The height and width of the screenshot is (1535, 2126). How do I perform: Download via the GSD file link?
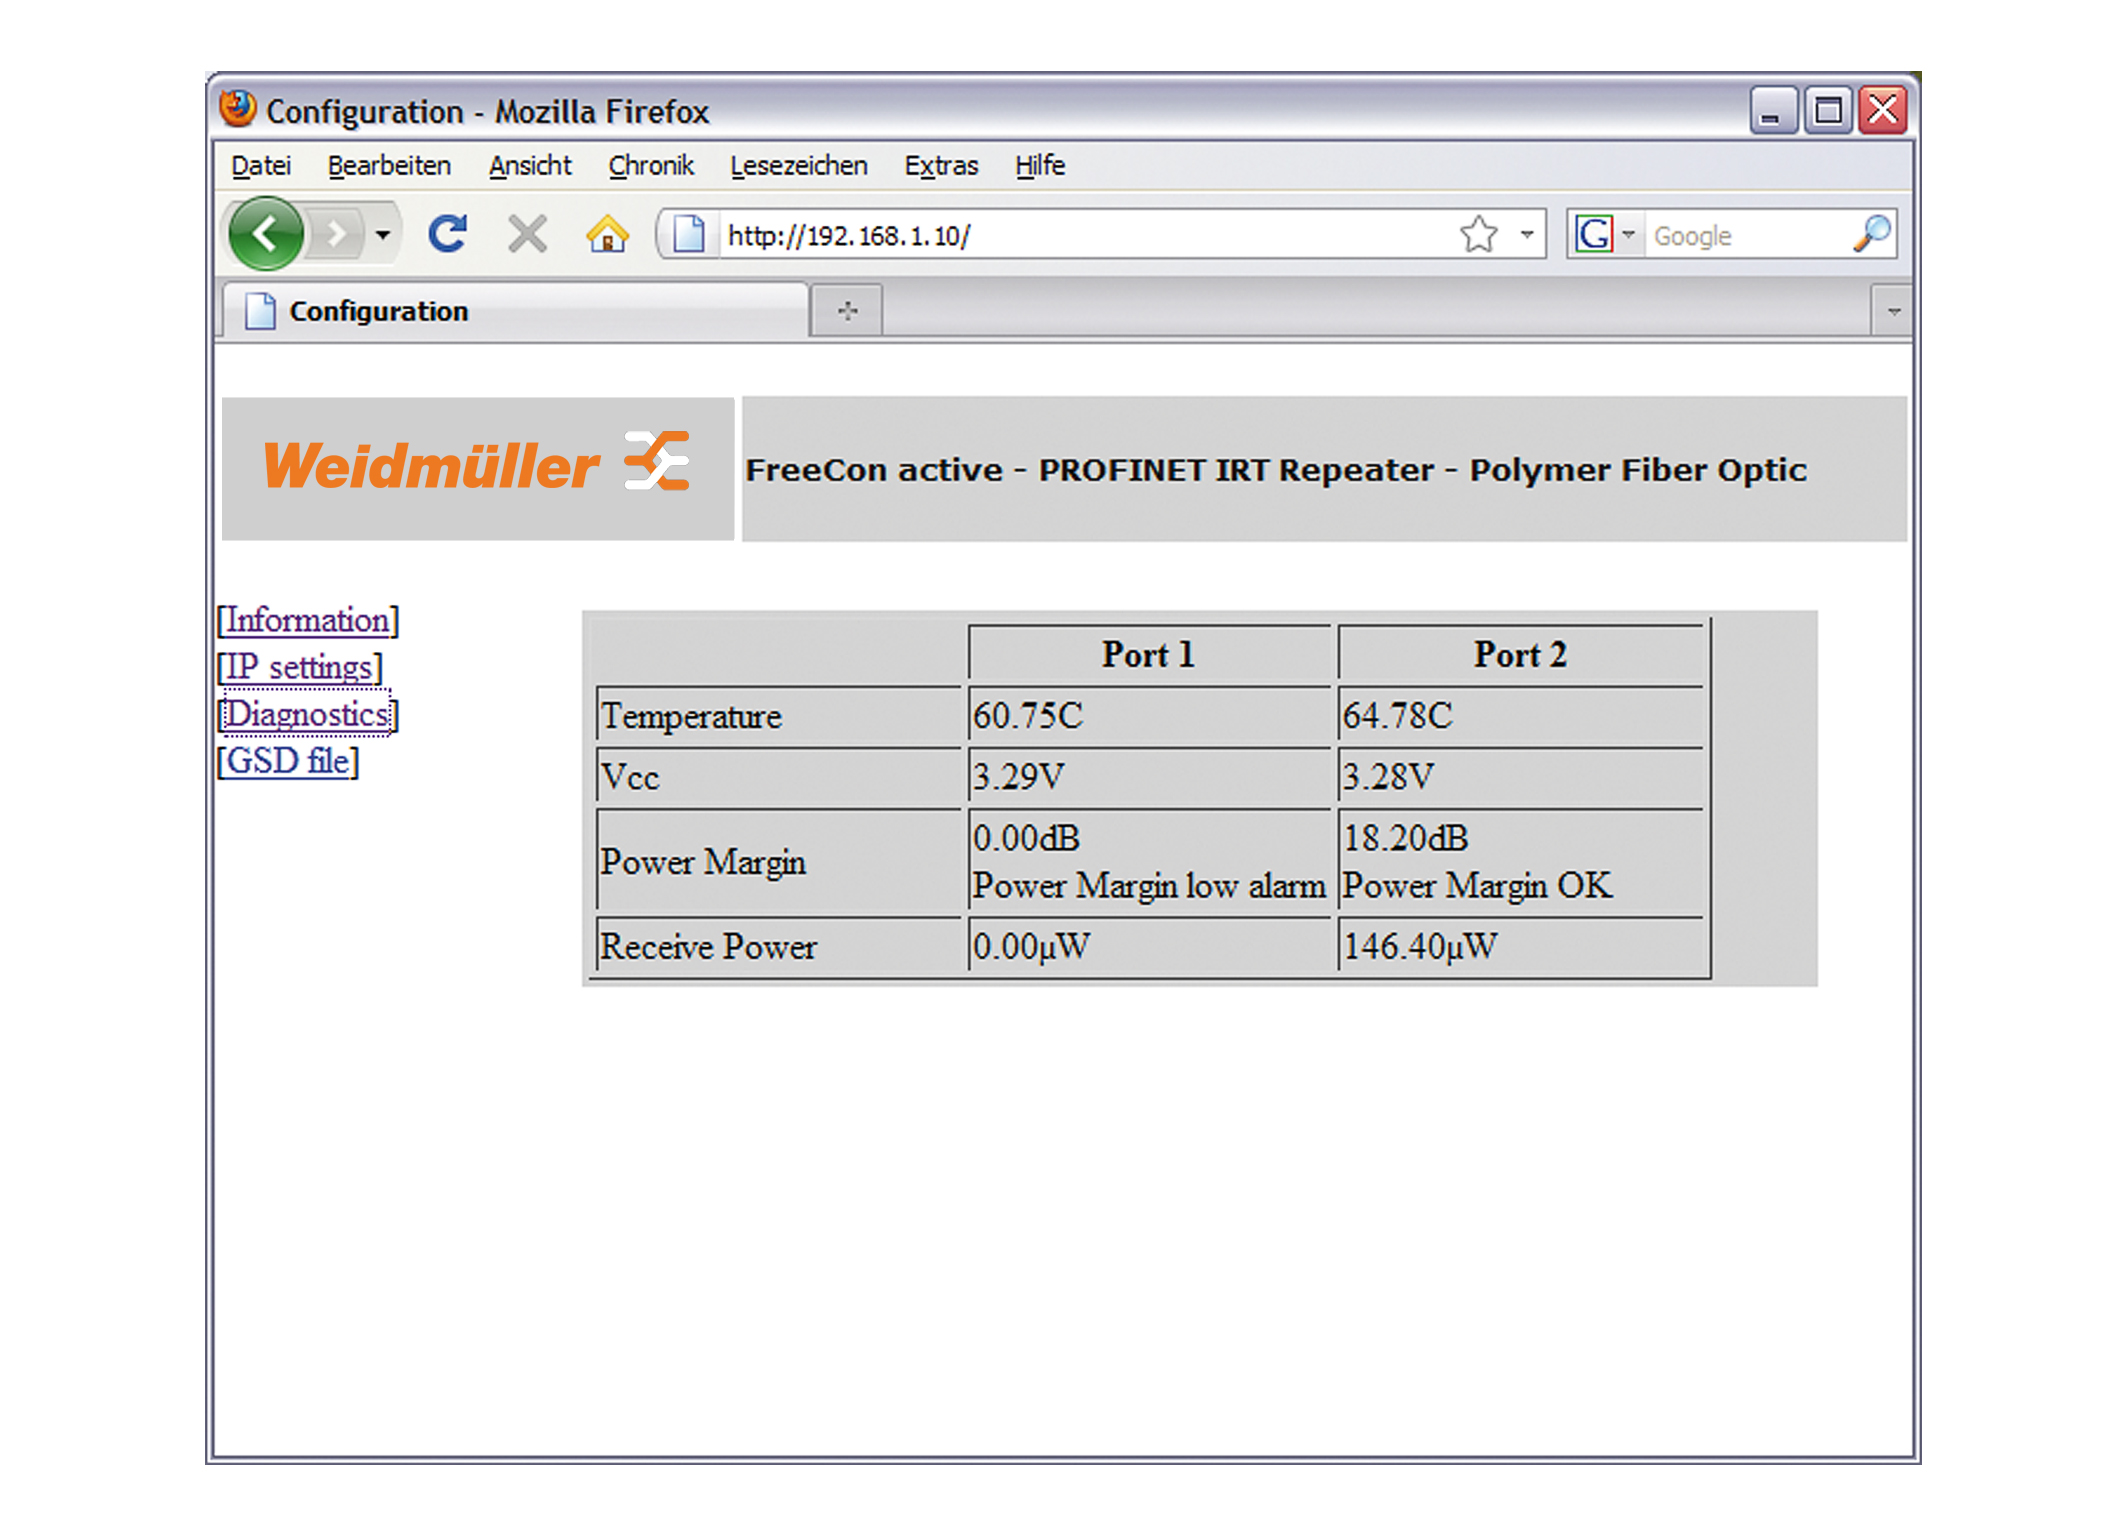288,761
